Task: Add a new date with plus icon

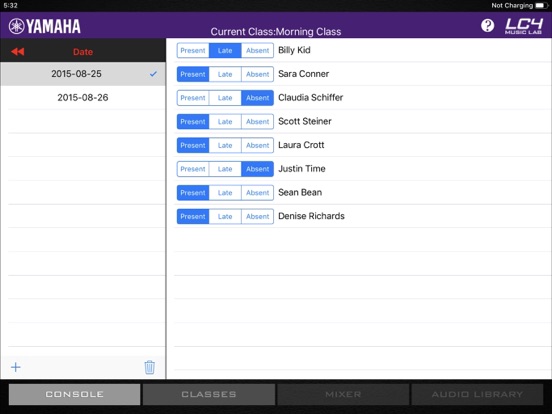Action: (16, 367)
